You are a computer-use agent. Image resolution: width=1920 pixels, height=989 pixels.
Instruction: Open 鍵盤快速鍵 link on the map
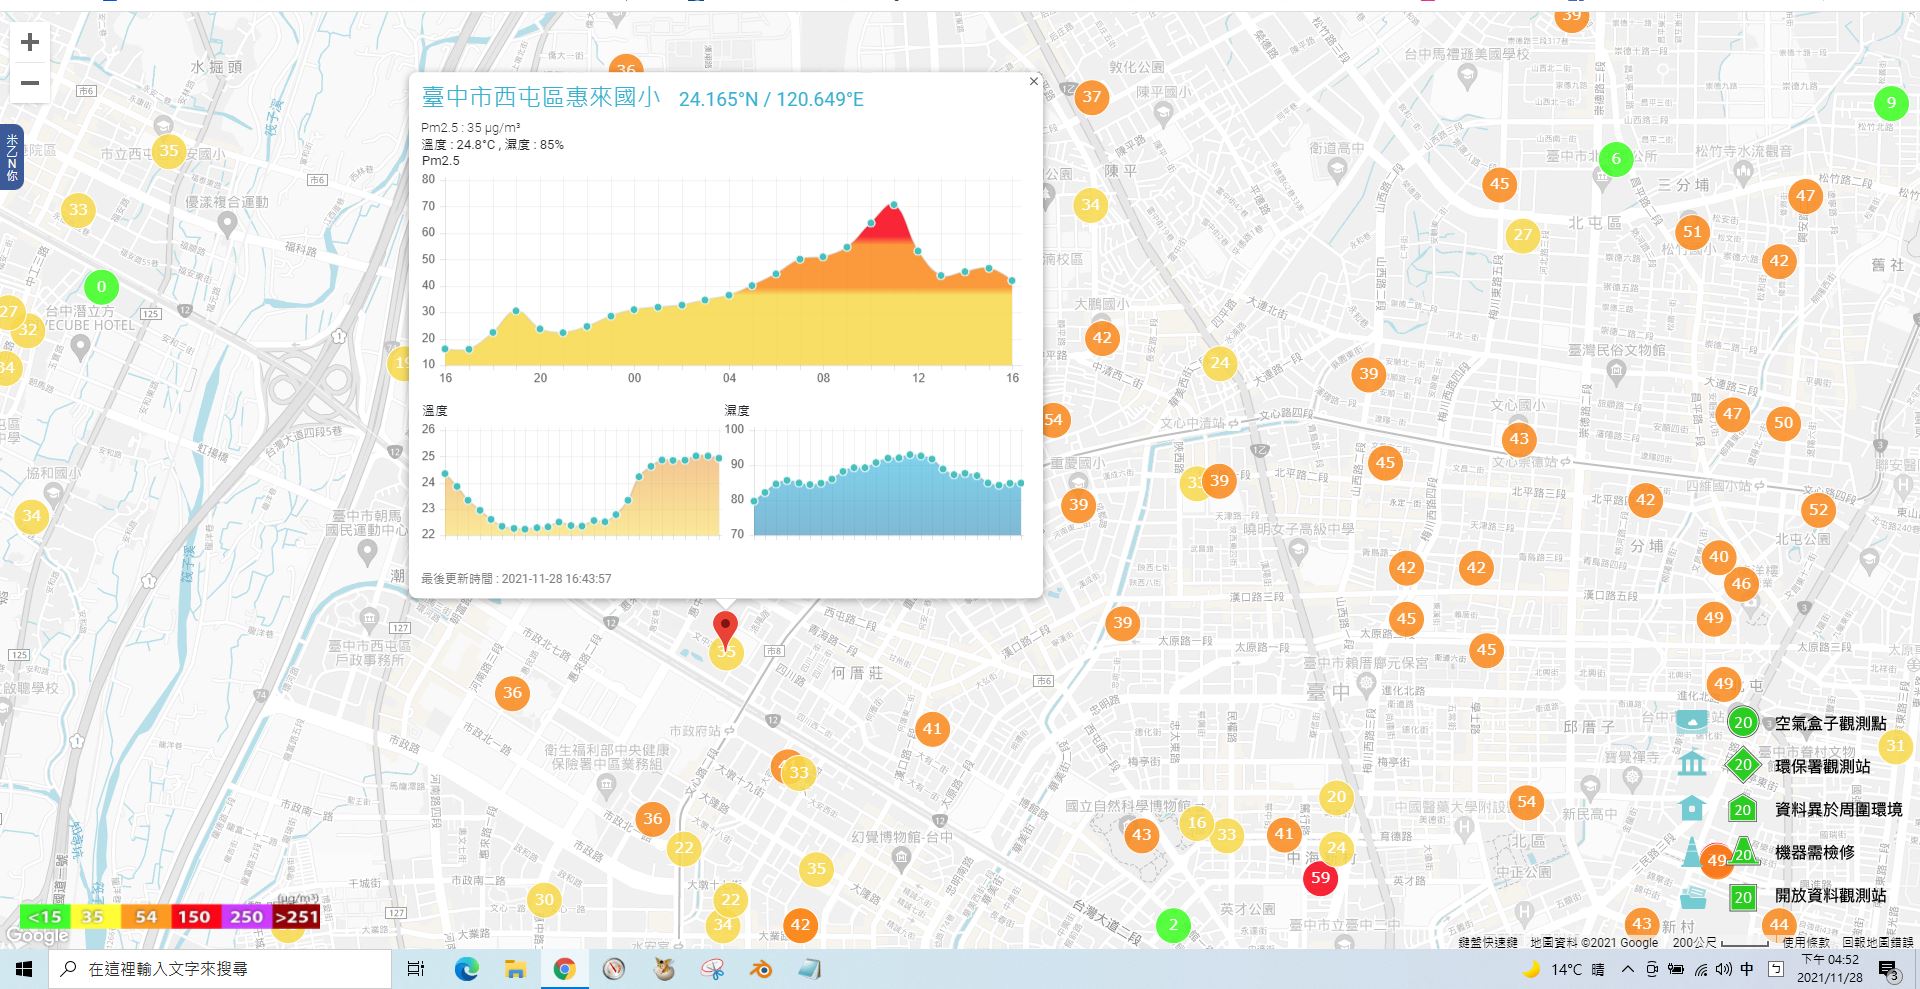1488,943
